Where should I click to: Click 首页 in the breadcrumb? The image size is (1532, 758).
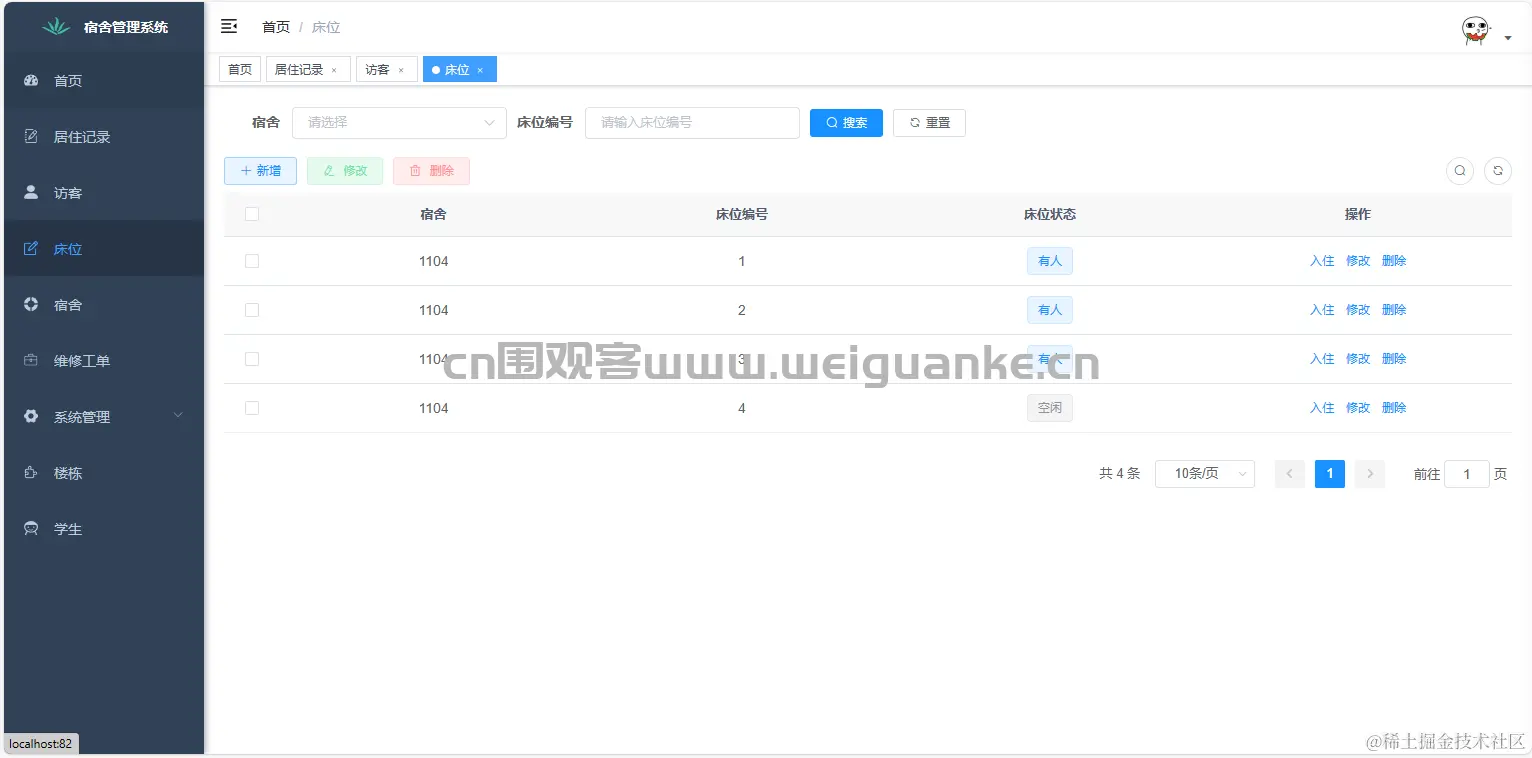tap(276, 27)
